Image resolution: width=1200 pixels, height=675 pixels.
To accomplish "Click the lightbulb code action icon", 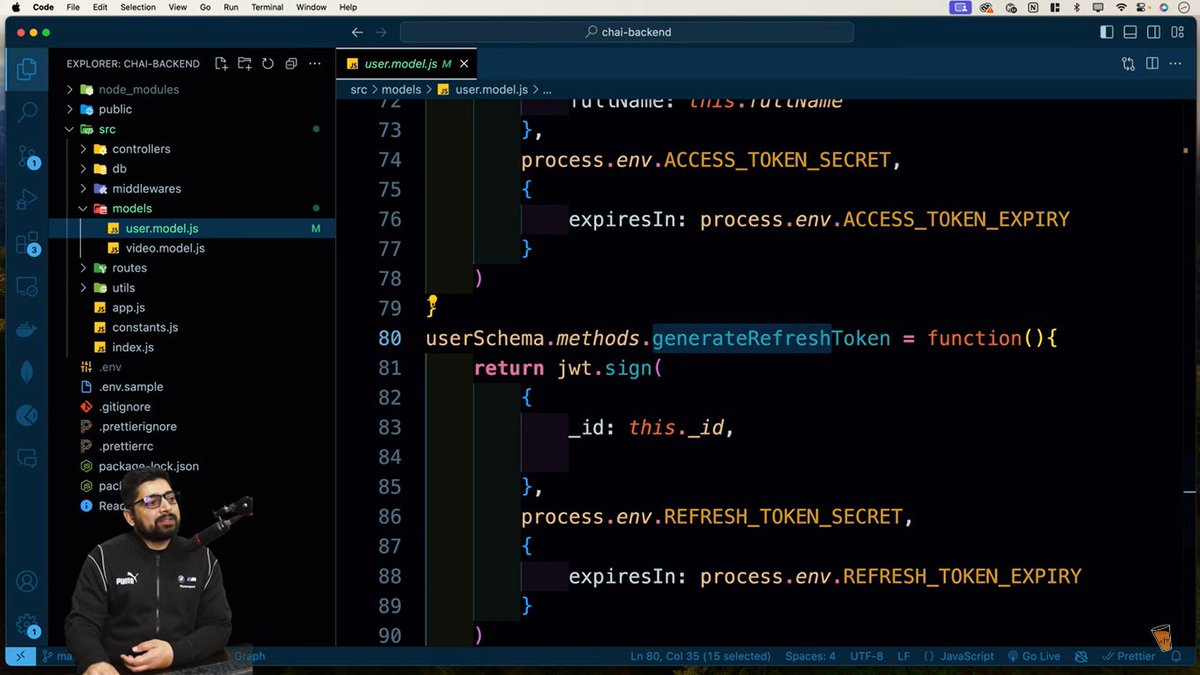I will click(432, 301).
